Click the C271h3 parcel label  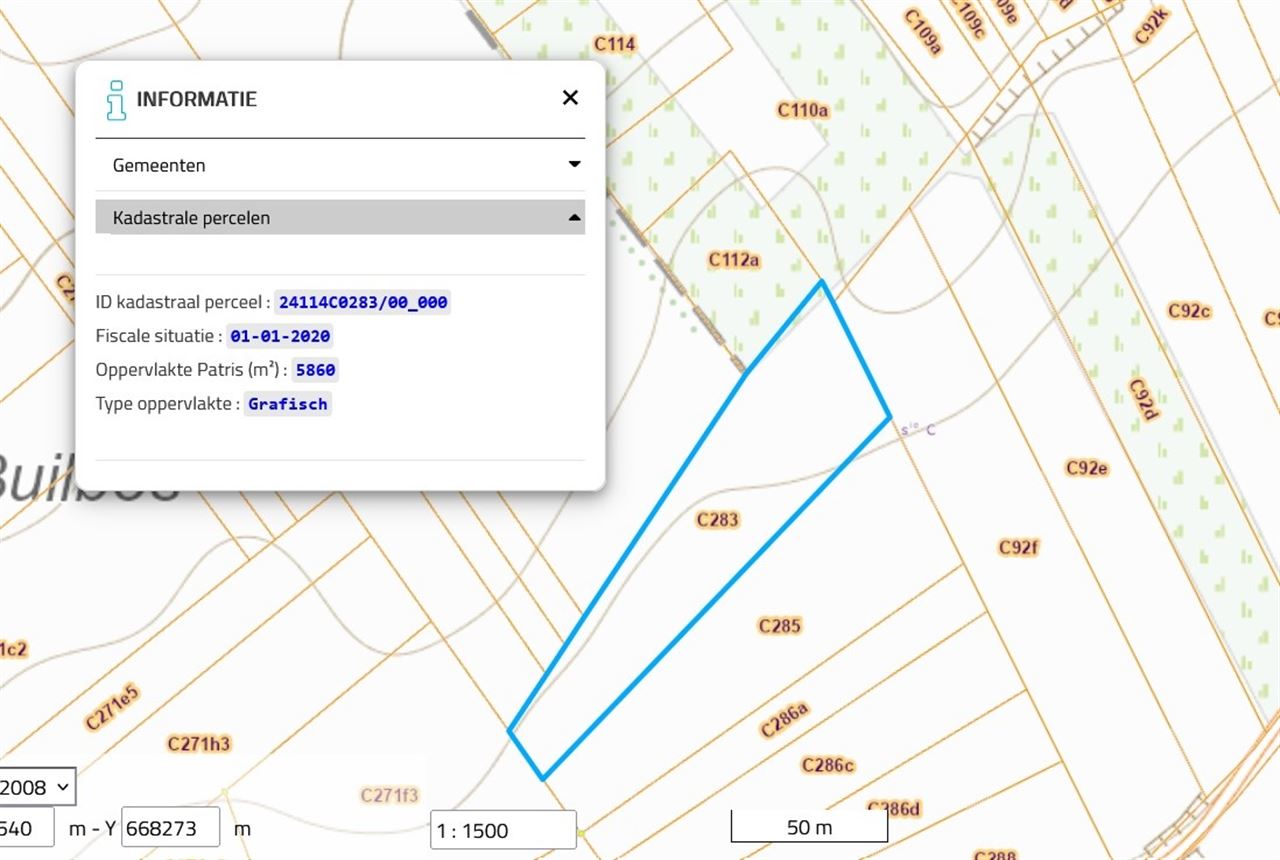point(197,743)
